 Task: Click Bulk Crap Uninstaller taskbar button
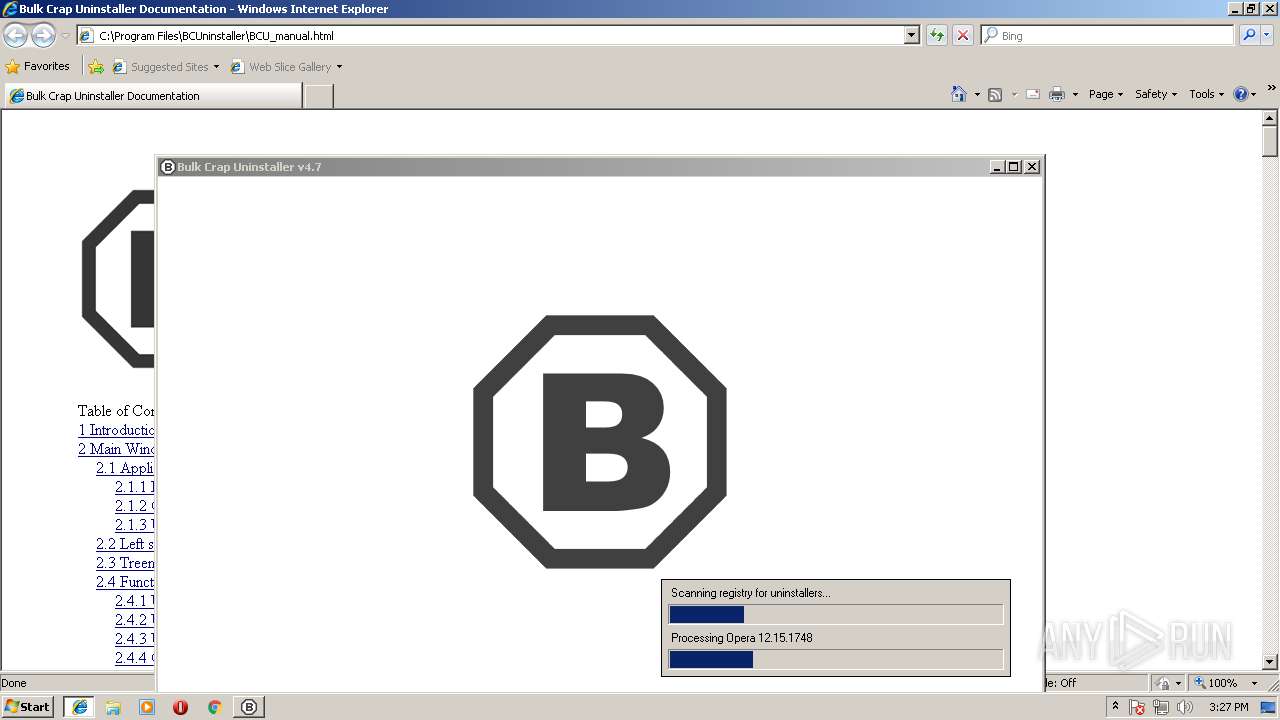tap(249, 707)
